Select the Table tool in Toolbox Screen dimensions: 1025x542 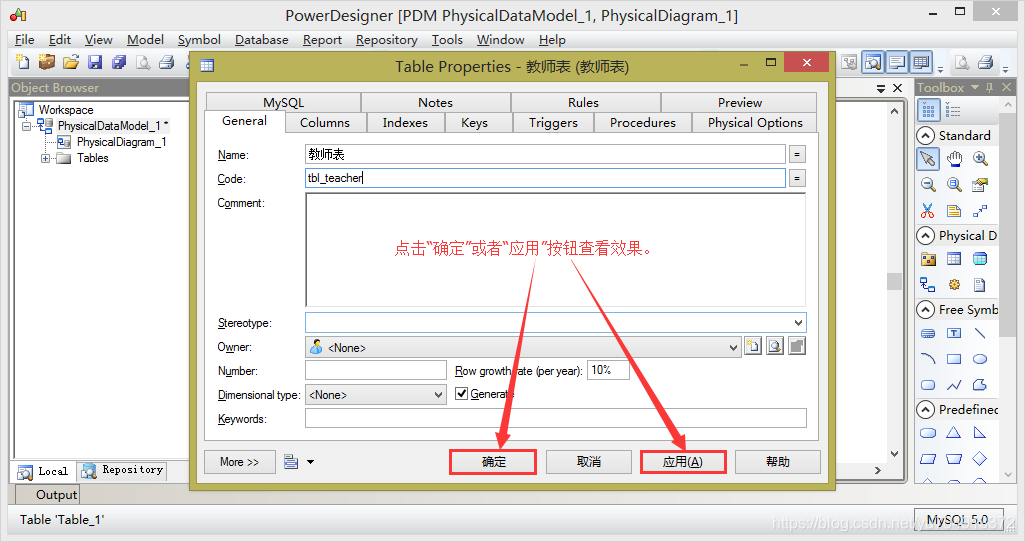click(954, 259)
